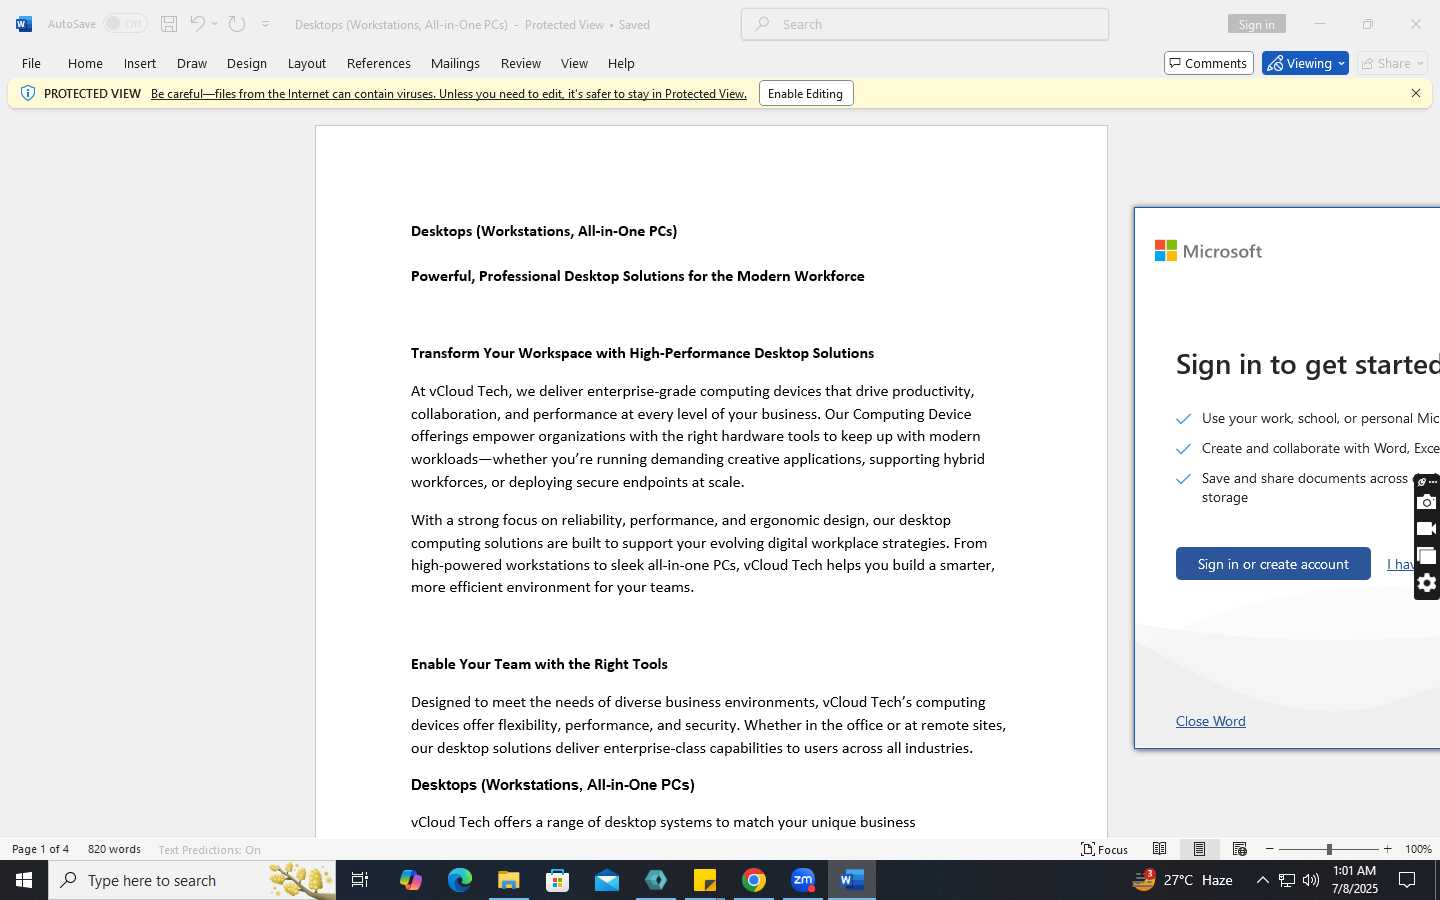Switch to the Layout tab
The image size is (1440, 900).
coord(307,63)
